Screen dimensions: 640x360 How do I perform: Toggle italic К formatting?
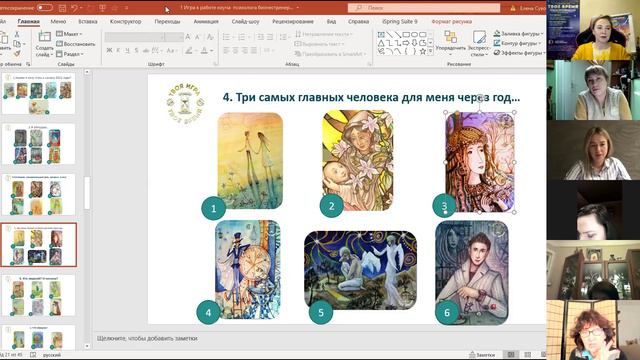pos(118,51)
